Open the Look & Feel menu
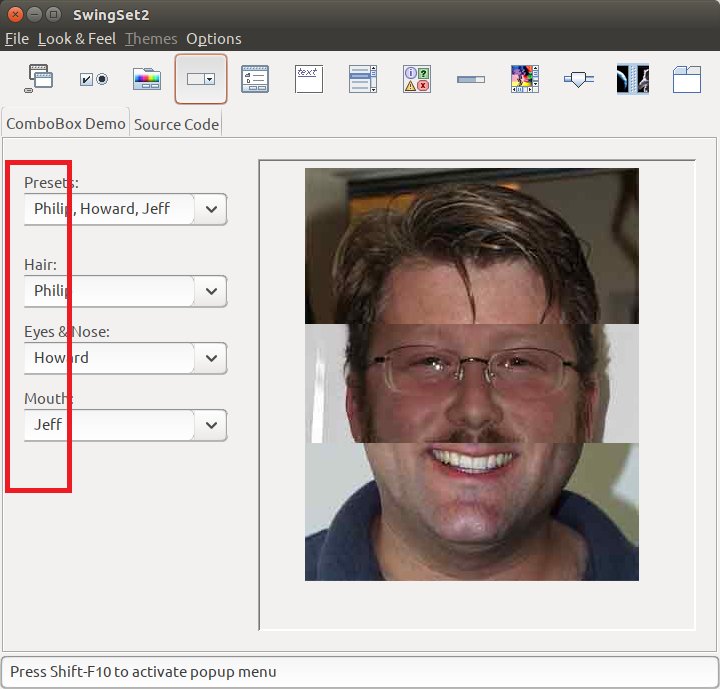 [77, 39]
